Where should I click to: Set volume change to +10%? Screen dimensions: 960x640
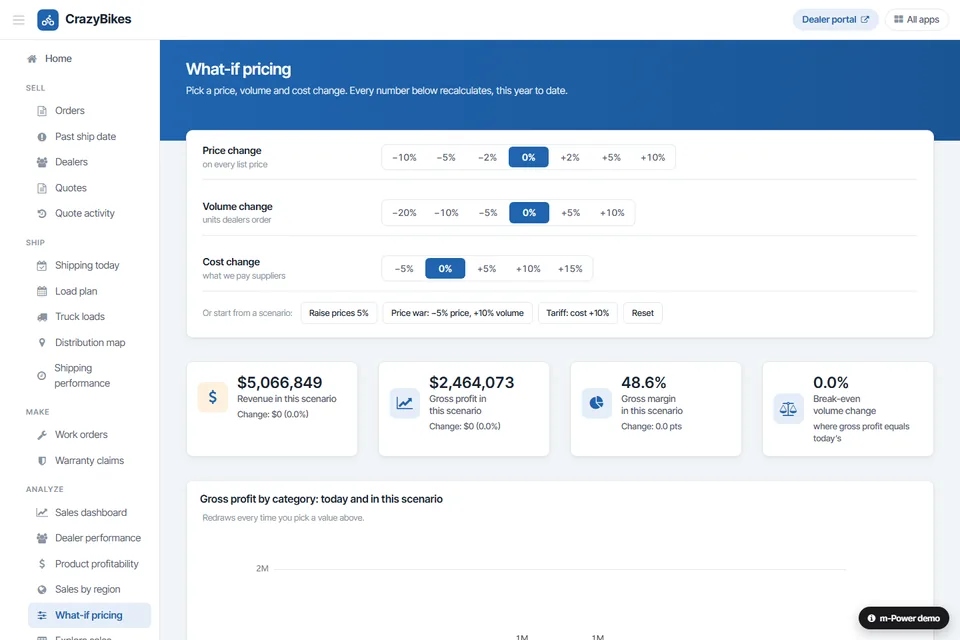612,213
